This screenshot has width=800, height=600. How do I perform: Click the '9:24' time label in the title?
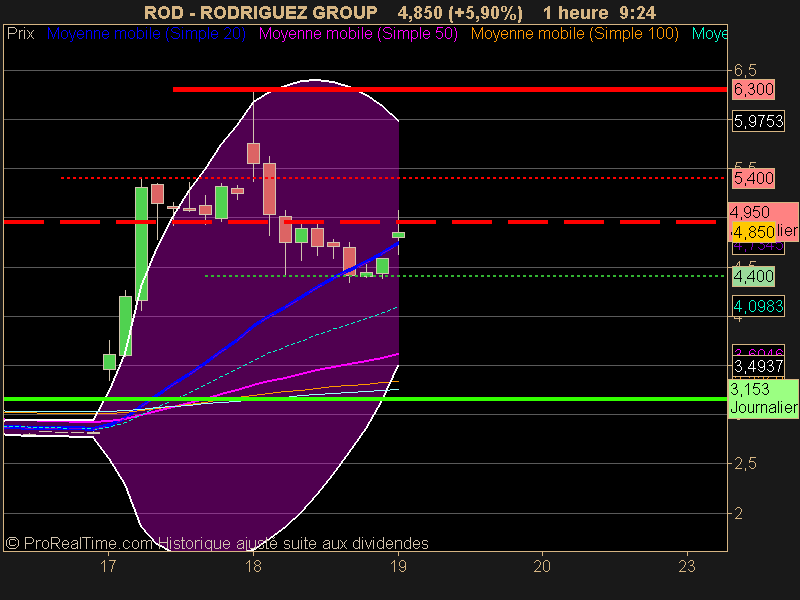coord(637,13)
